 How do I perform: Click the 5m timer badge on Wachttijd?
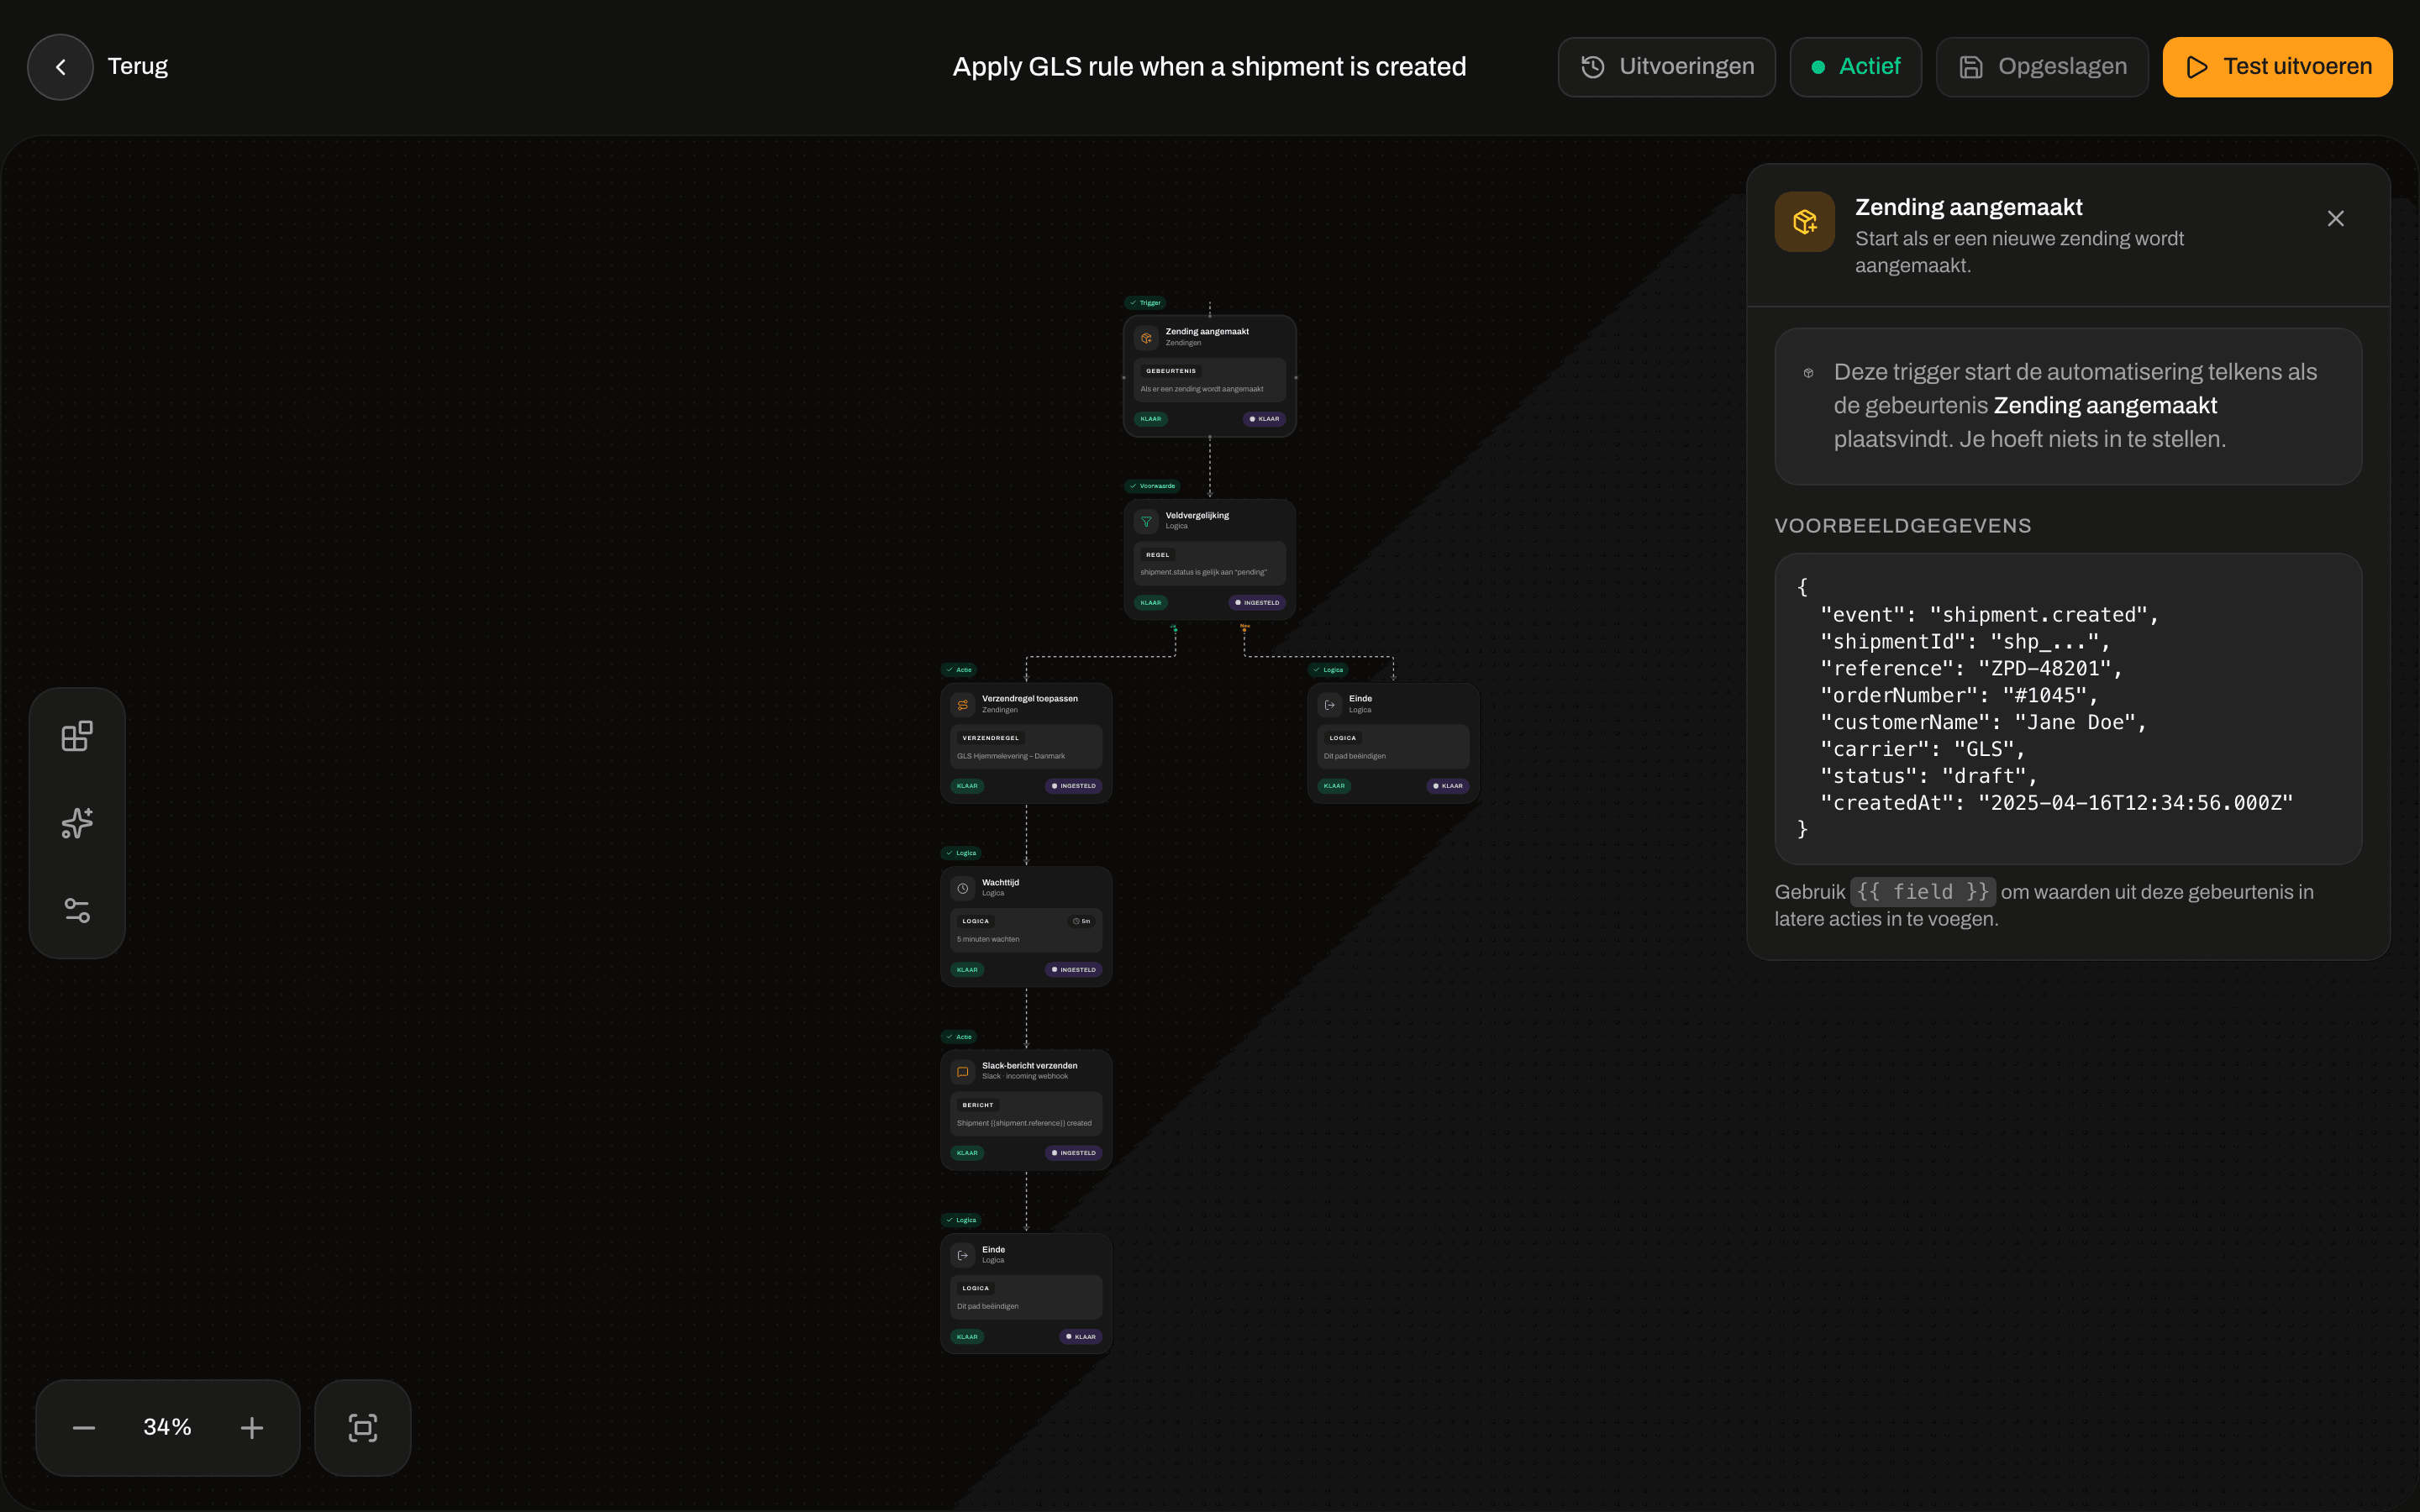click(1082, 921)
